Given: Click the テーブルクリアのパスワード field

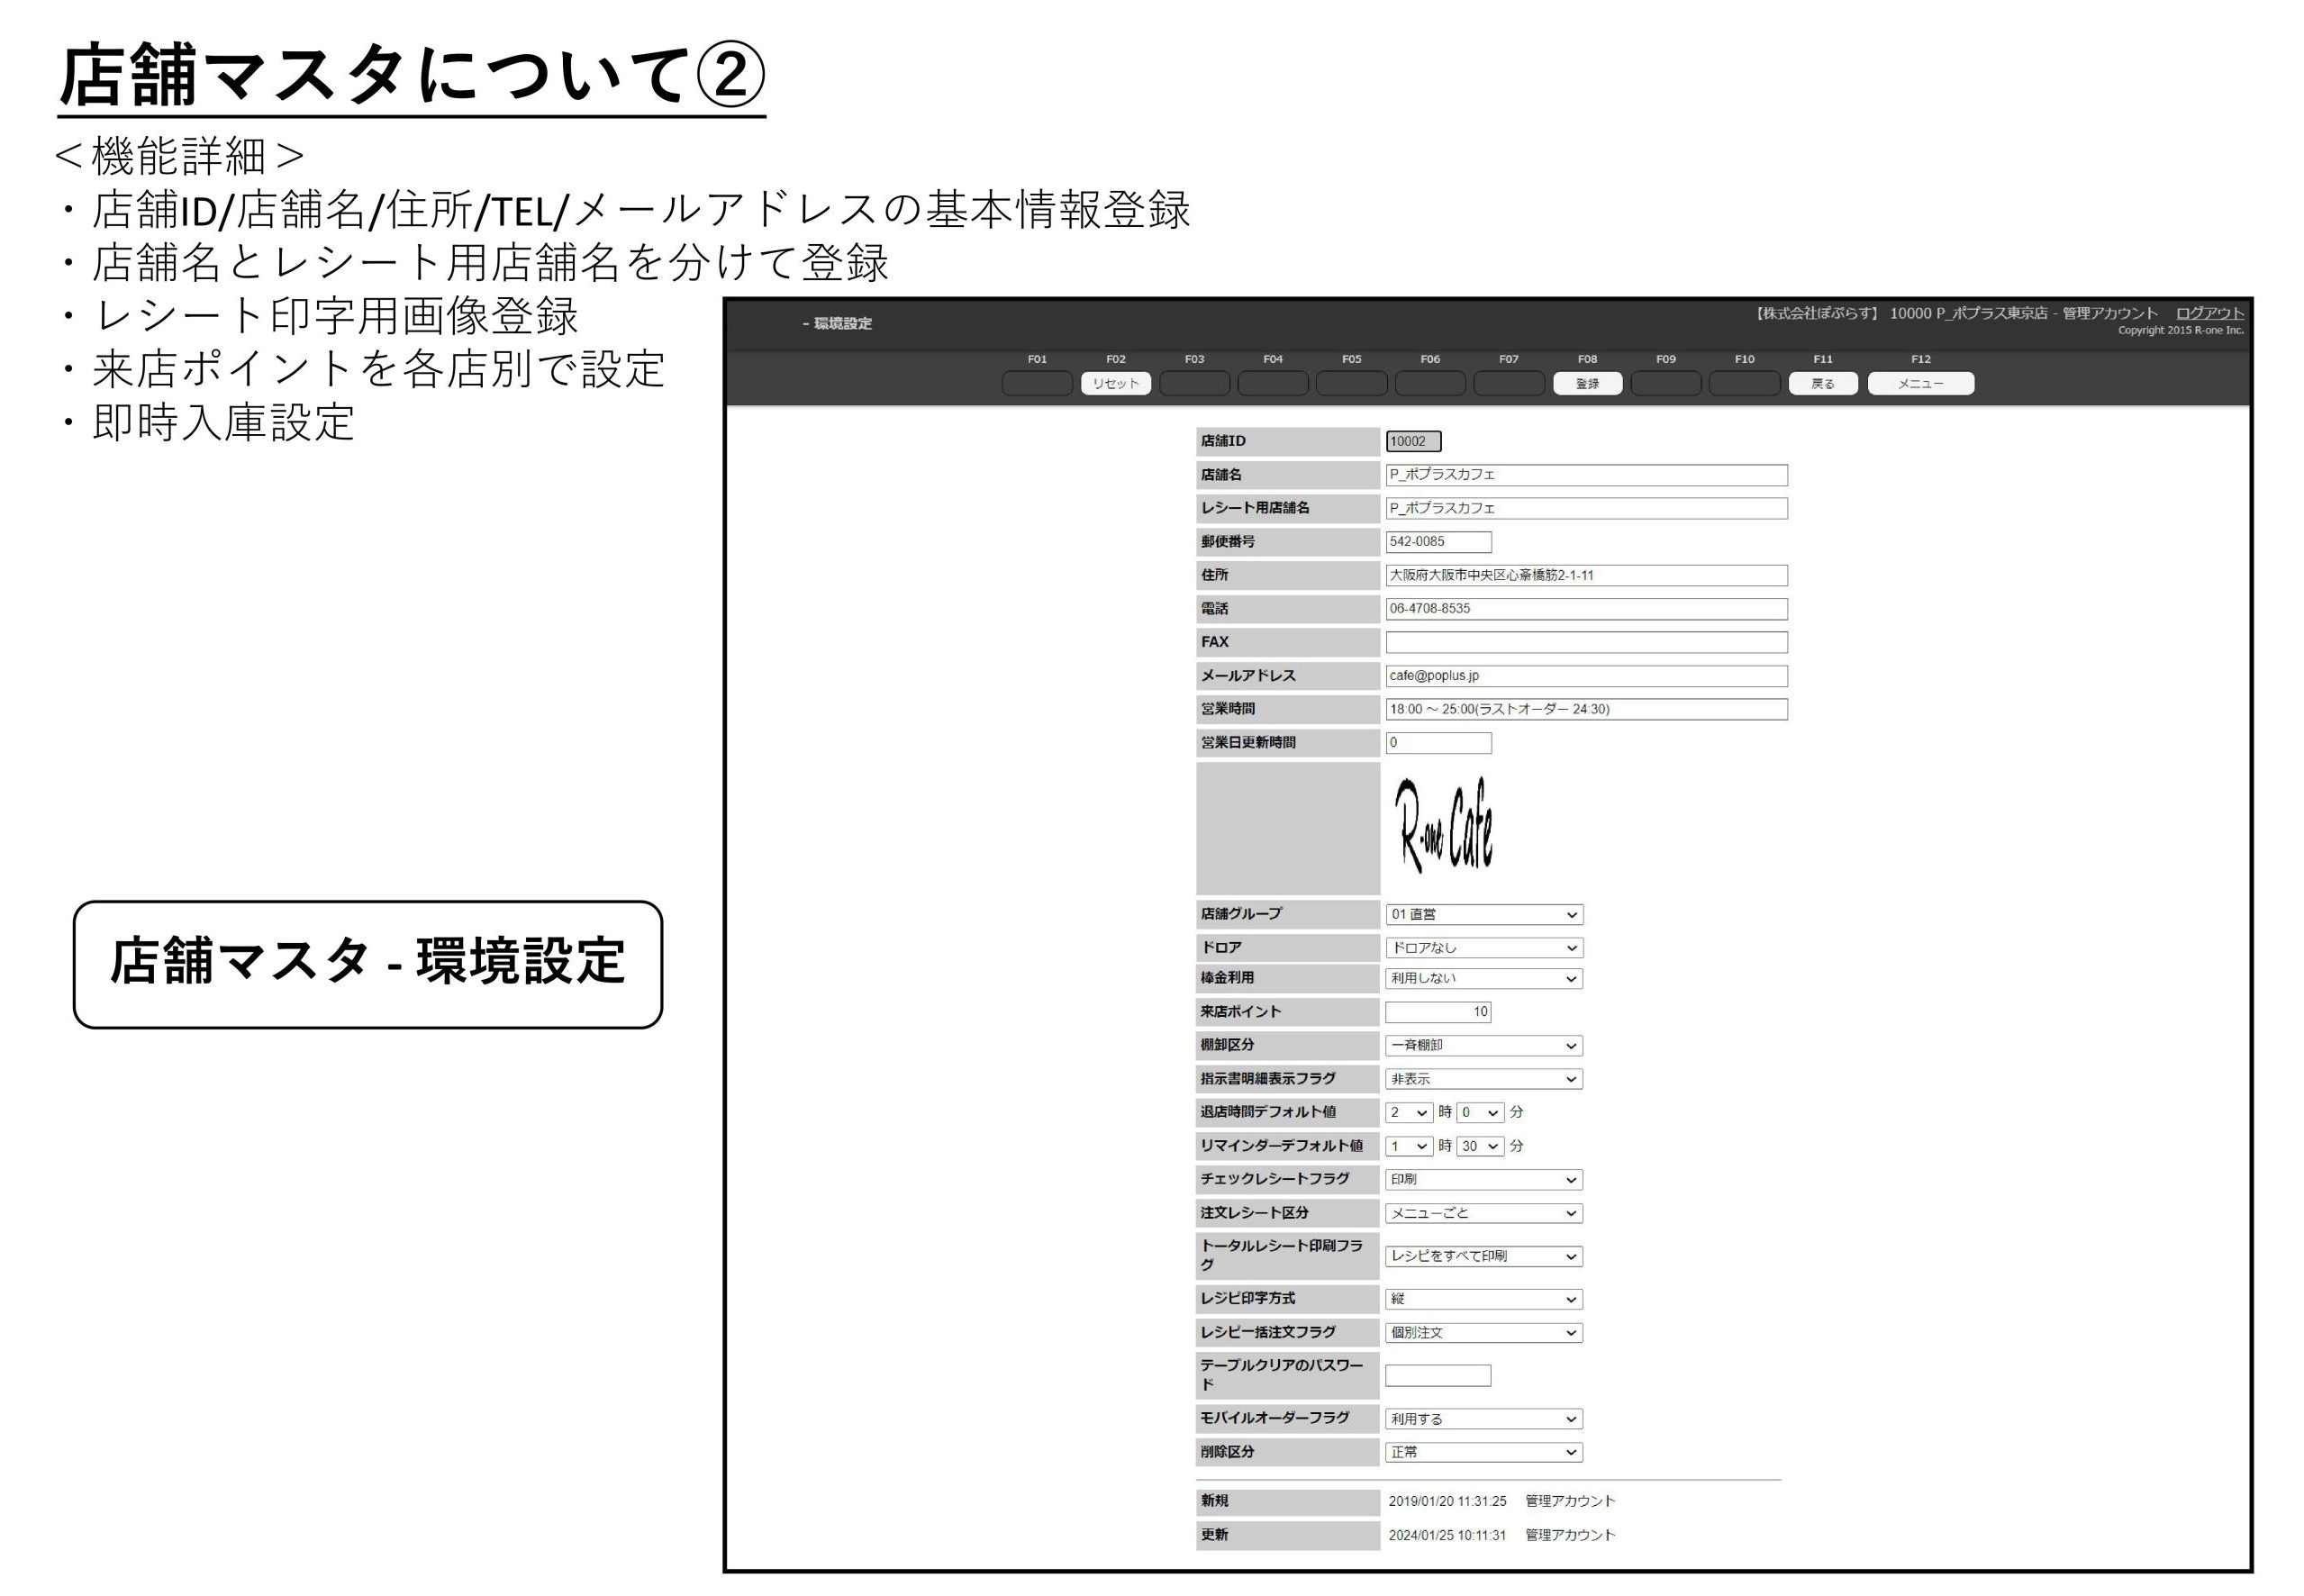Looking at the screenshot, I should 1437,1375.
